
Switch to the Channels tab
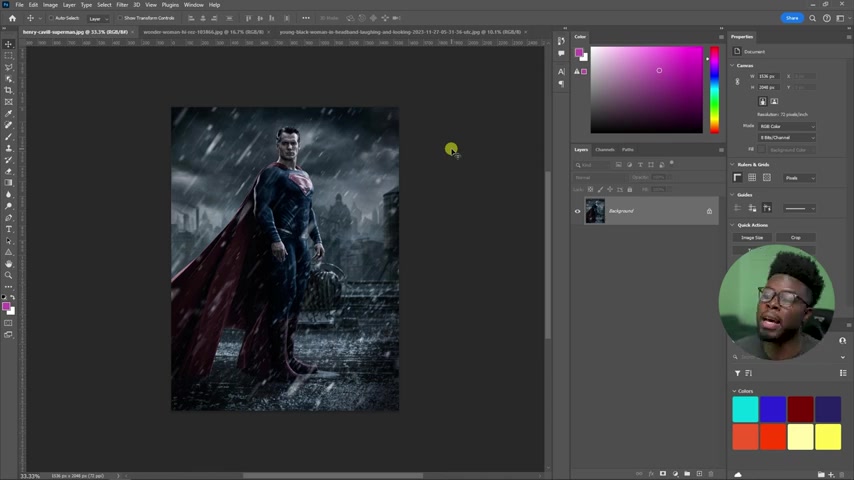click(605, 149)
